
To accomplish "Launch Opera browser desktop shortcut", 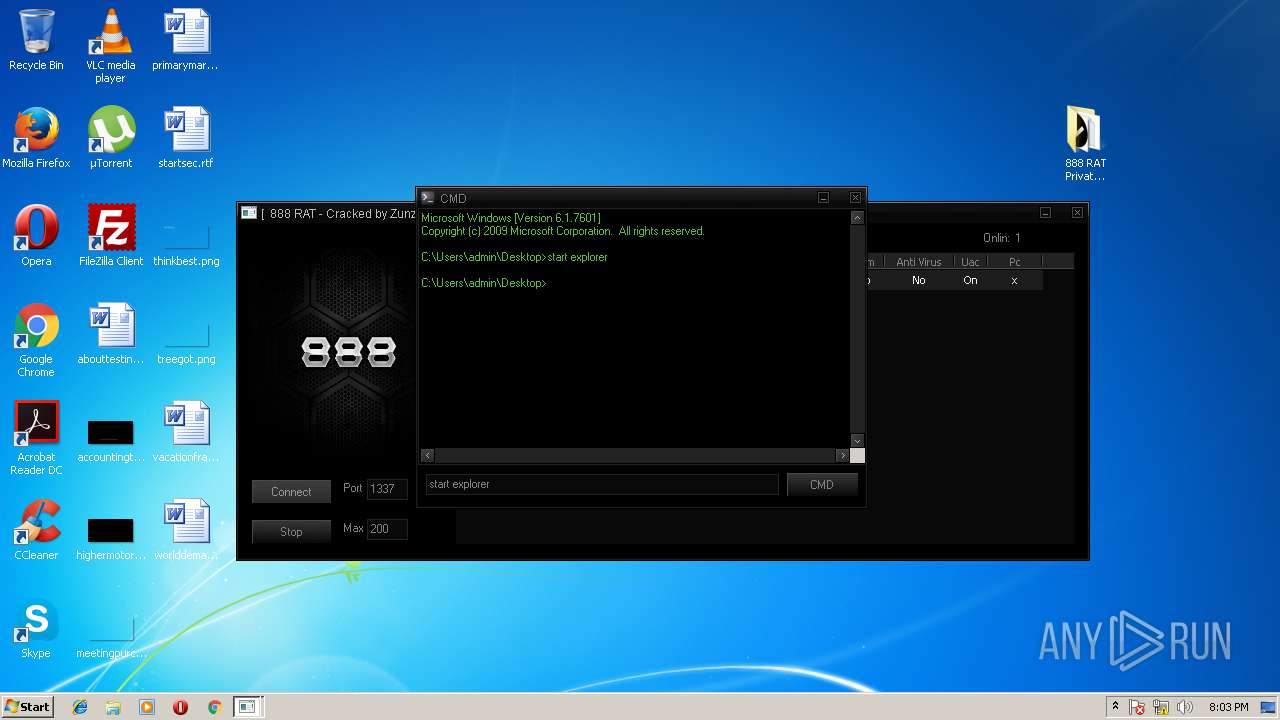I will pos(36,236).
